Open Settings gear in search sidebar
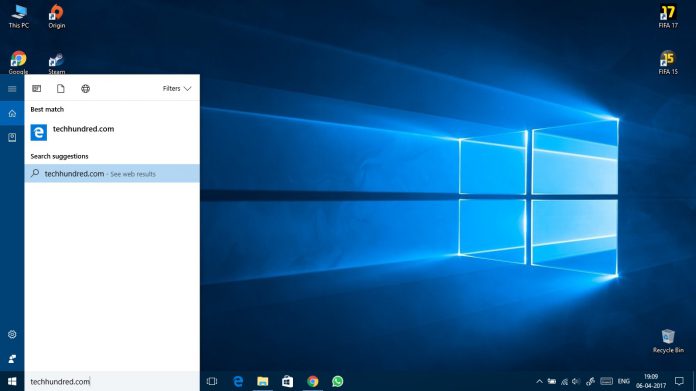Viewport: 696px width, 391px height. (x=12, y=334)
